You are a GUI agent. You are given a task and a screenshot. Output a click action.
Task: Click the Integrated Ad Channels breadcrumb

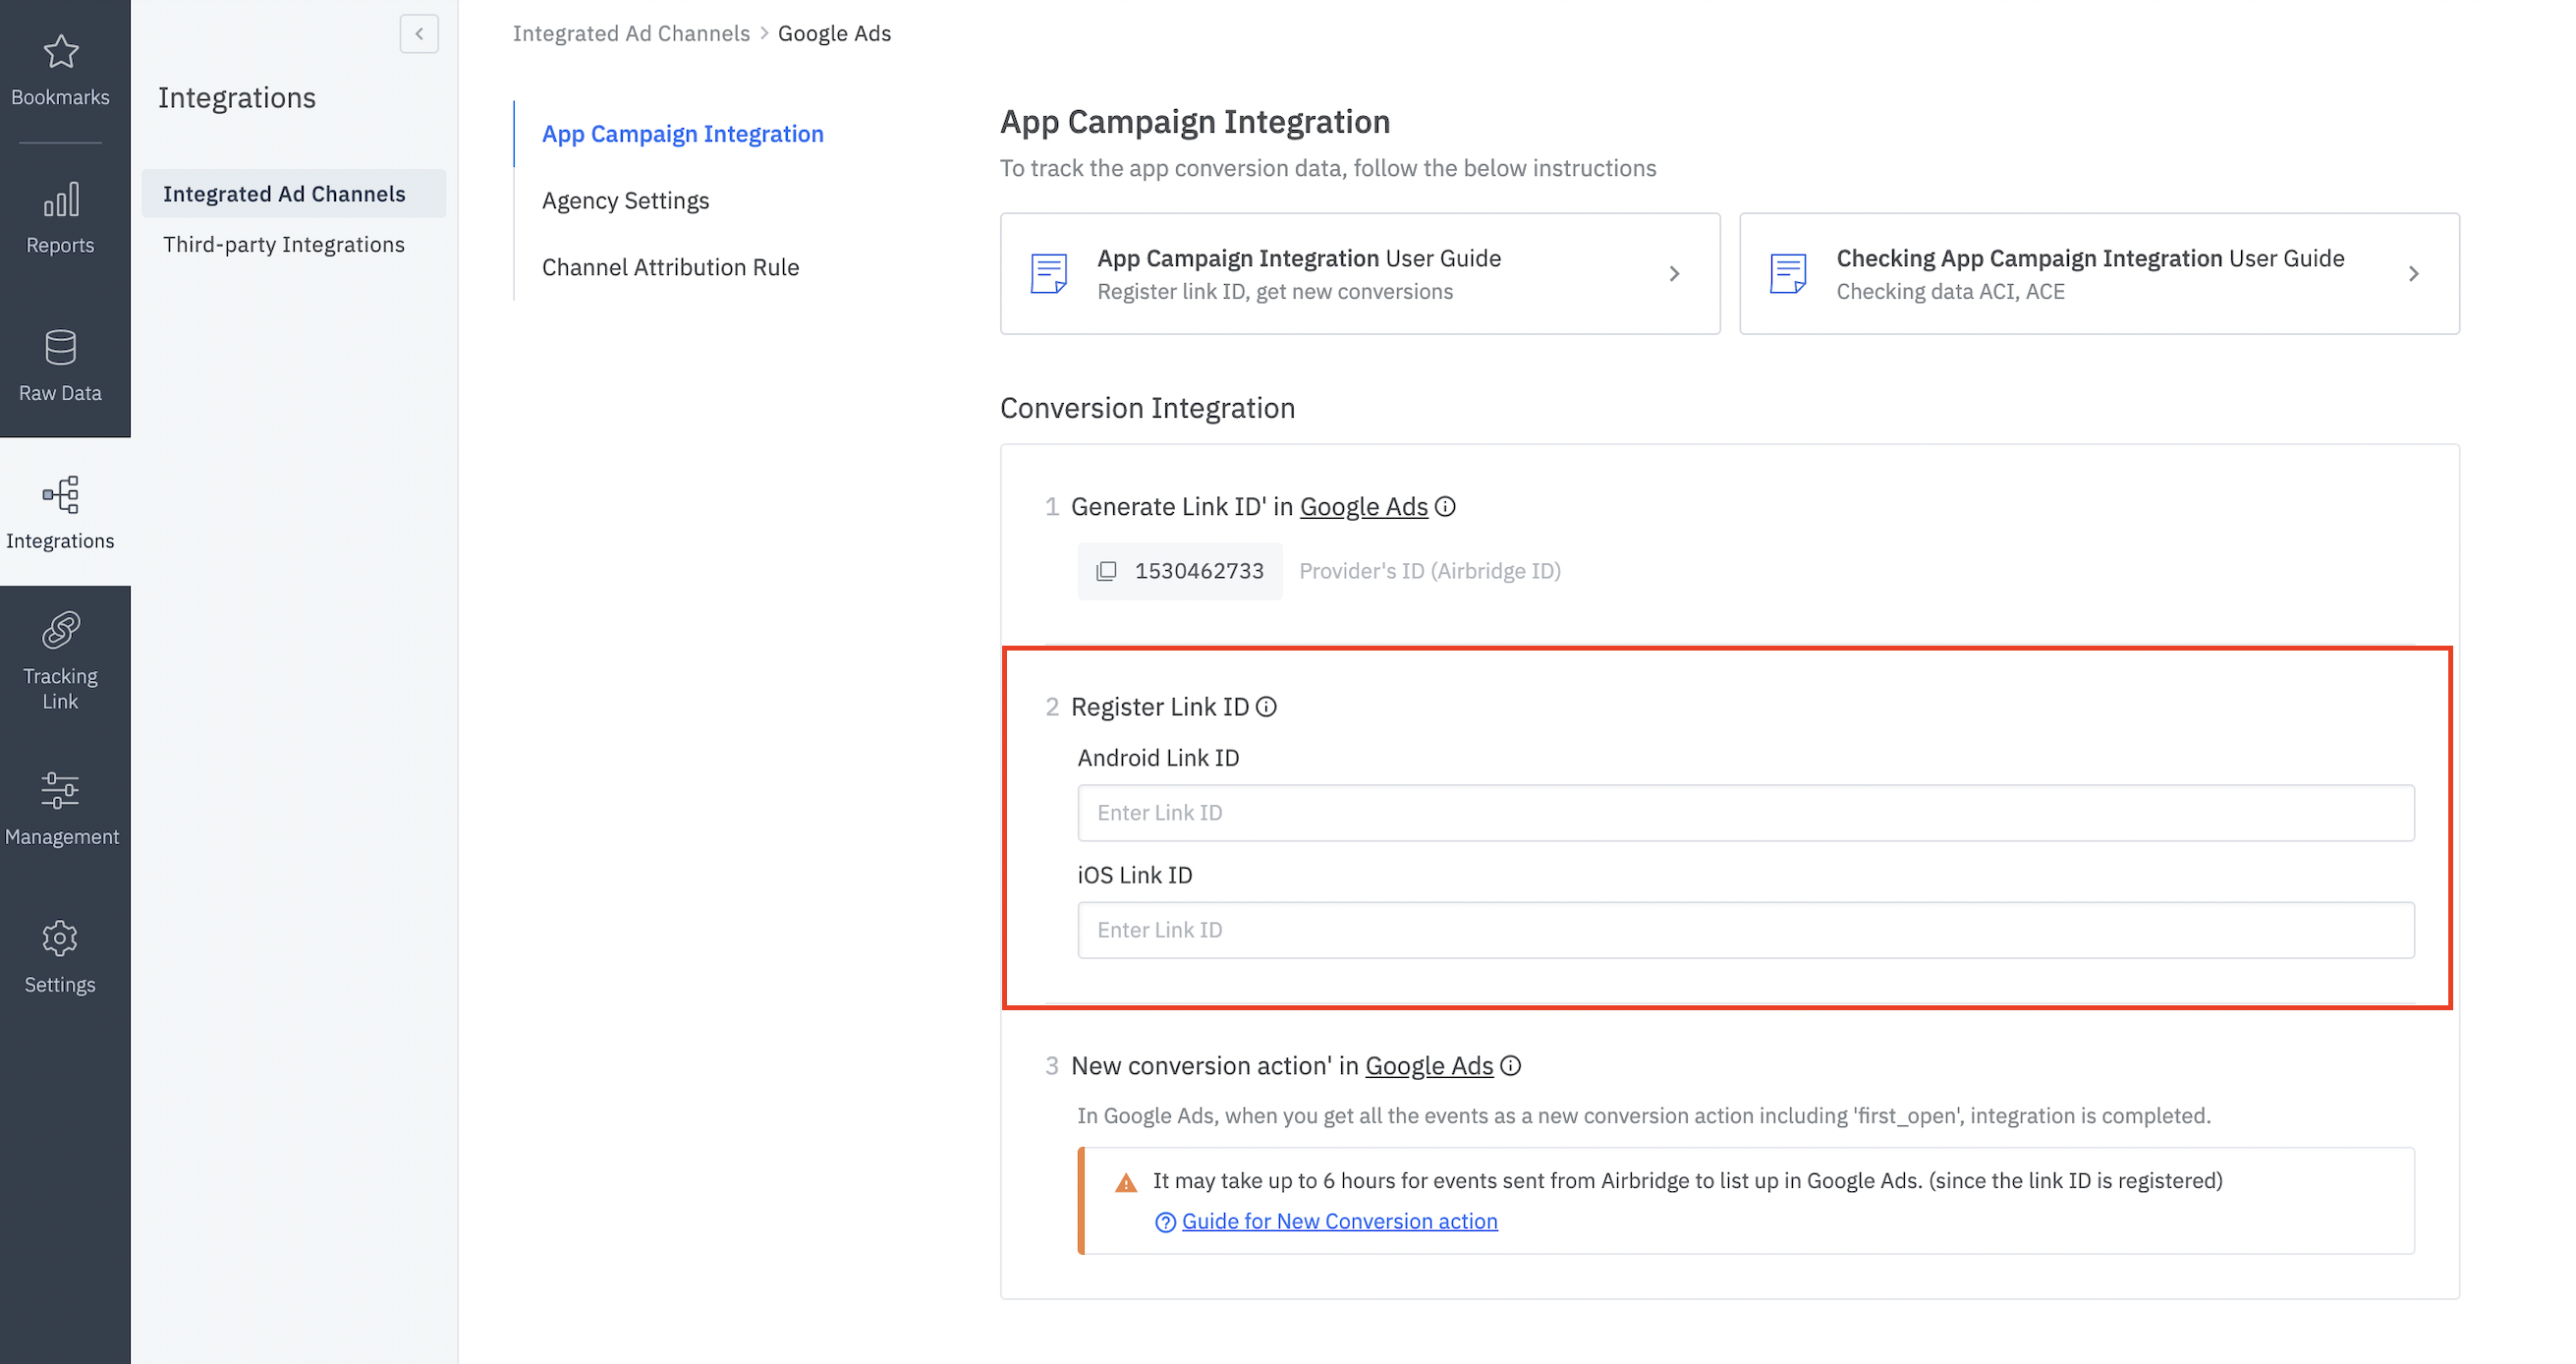[631, 32]
